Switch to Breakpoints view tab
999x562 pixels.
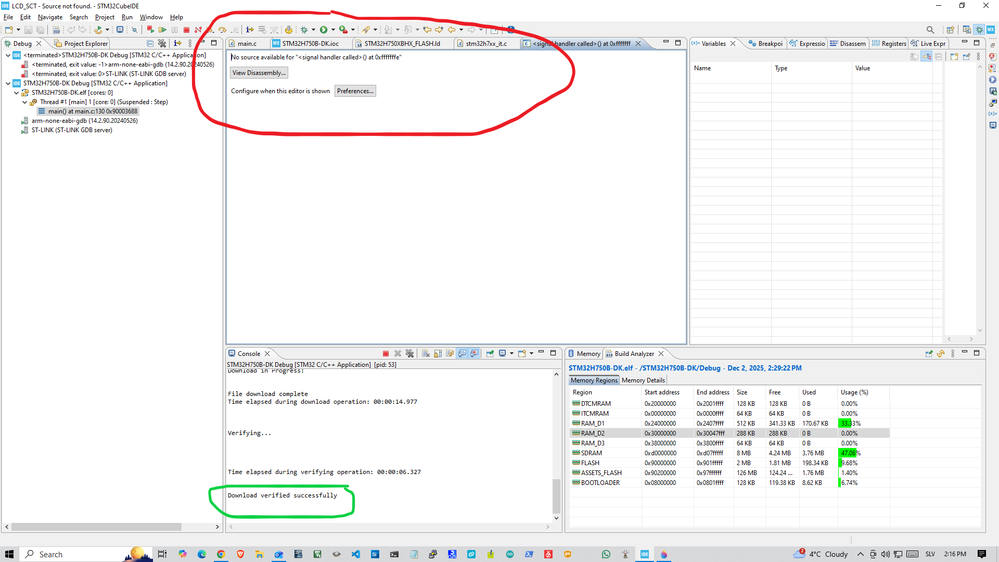click(x=765, y=43)
